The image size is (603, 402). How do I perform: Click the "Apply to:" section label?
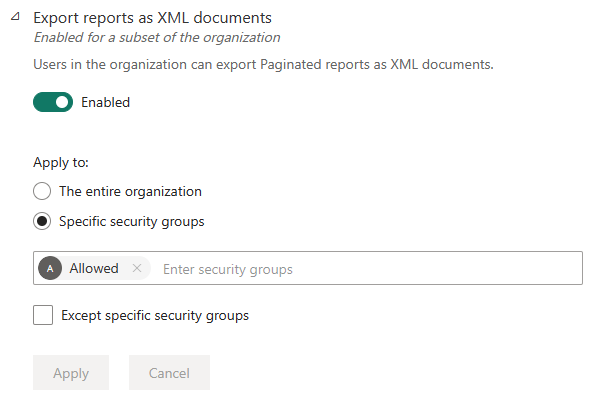pos(60,161)
